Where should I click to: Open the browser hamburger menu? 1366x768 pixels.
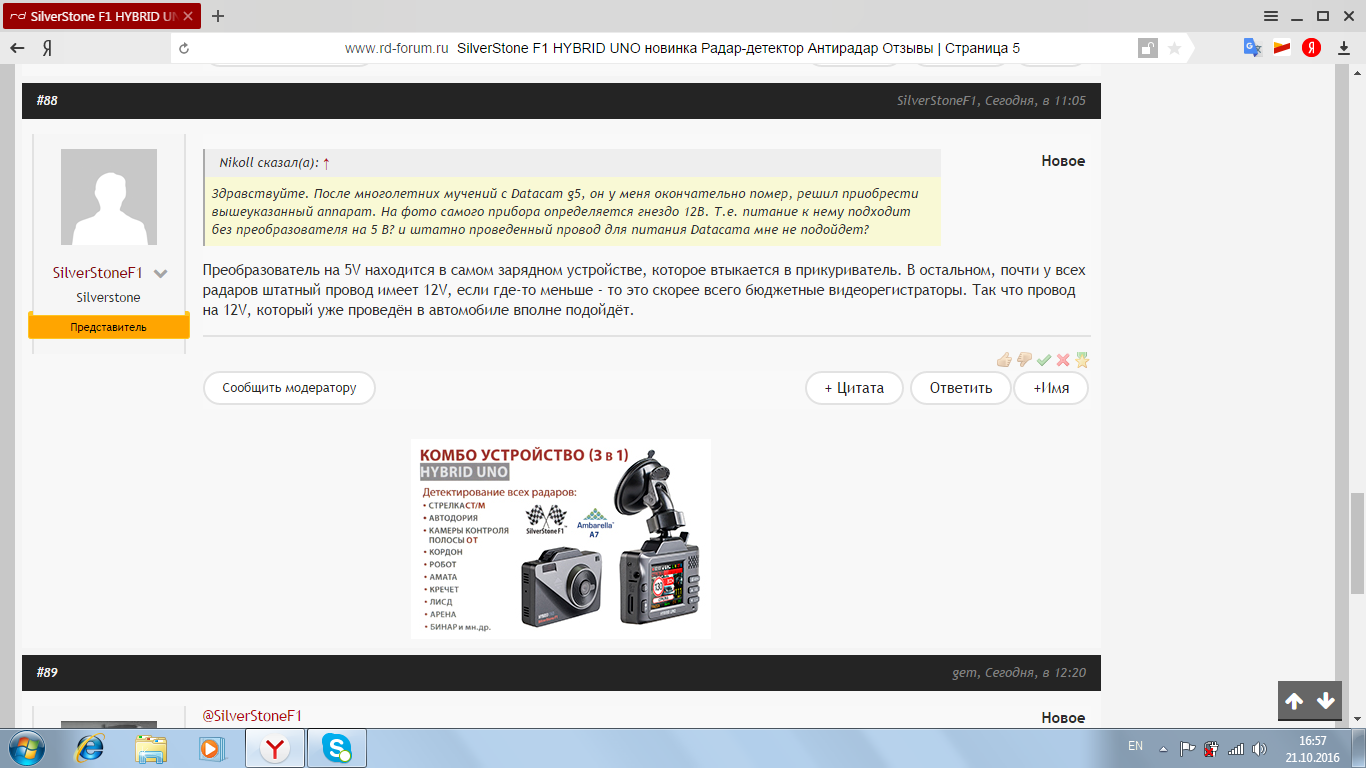click(x=1271, y=16)
